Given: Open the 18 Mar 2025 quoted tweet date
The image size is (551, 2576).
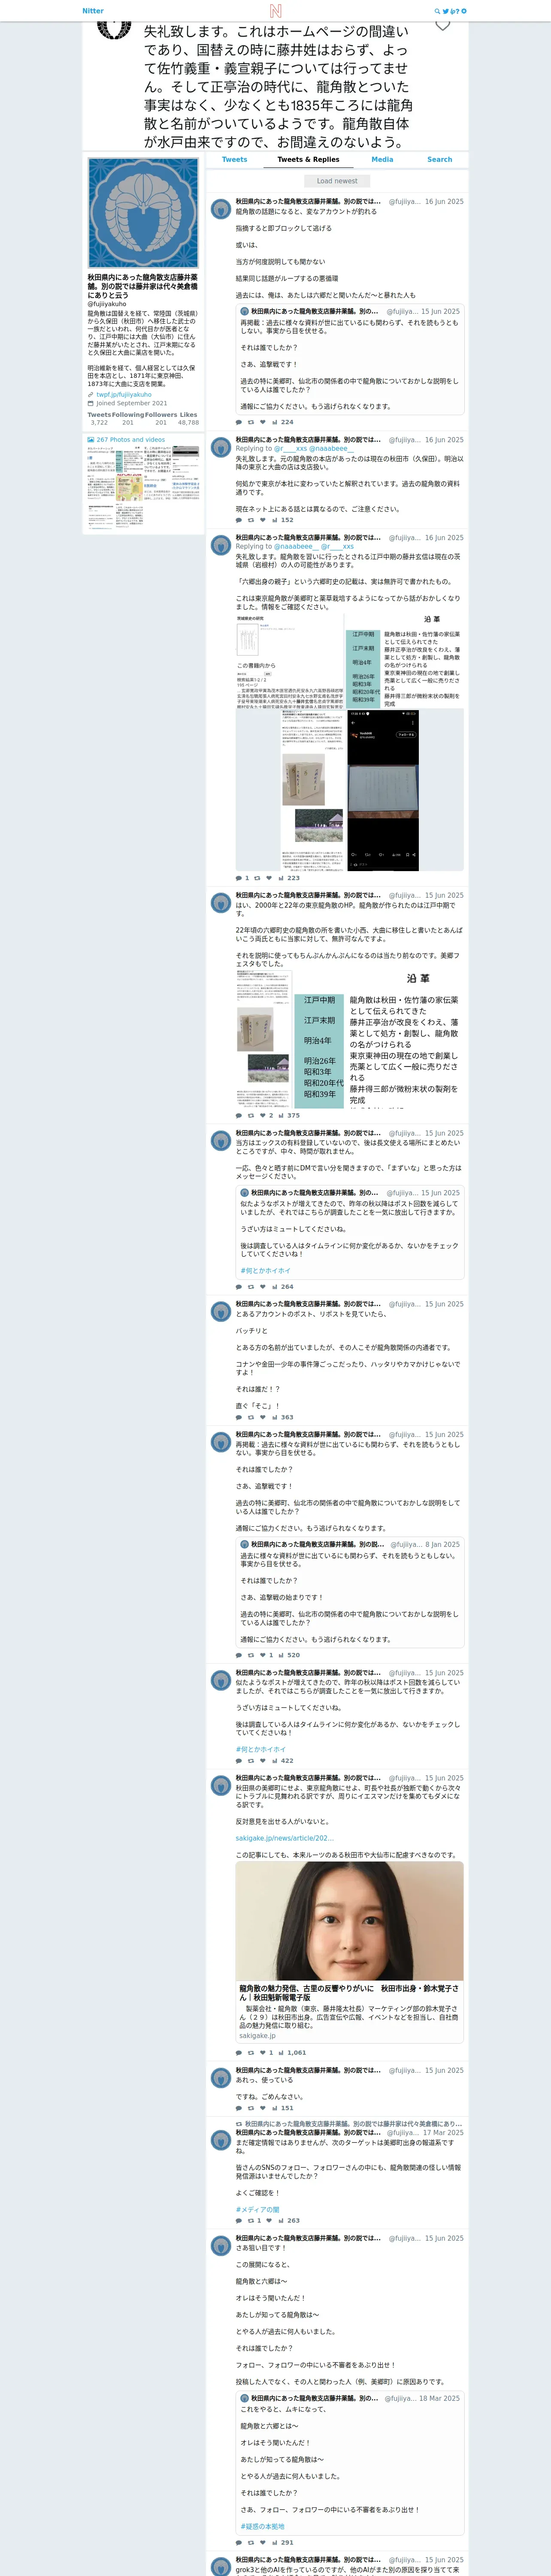Looking at the screenshot, I should tap(440, 2398).
